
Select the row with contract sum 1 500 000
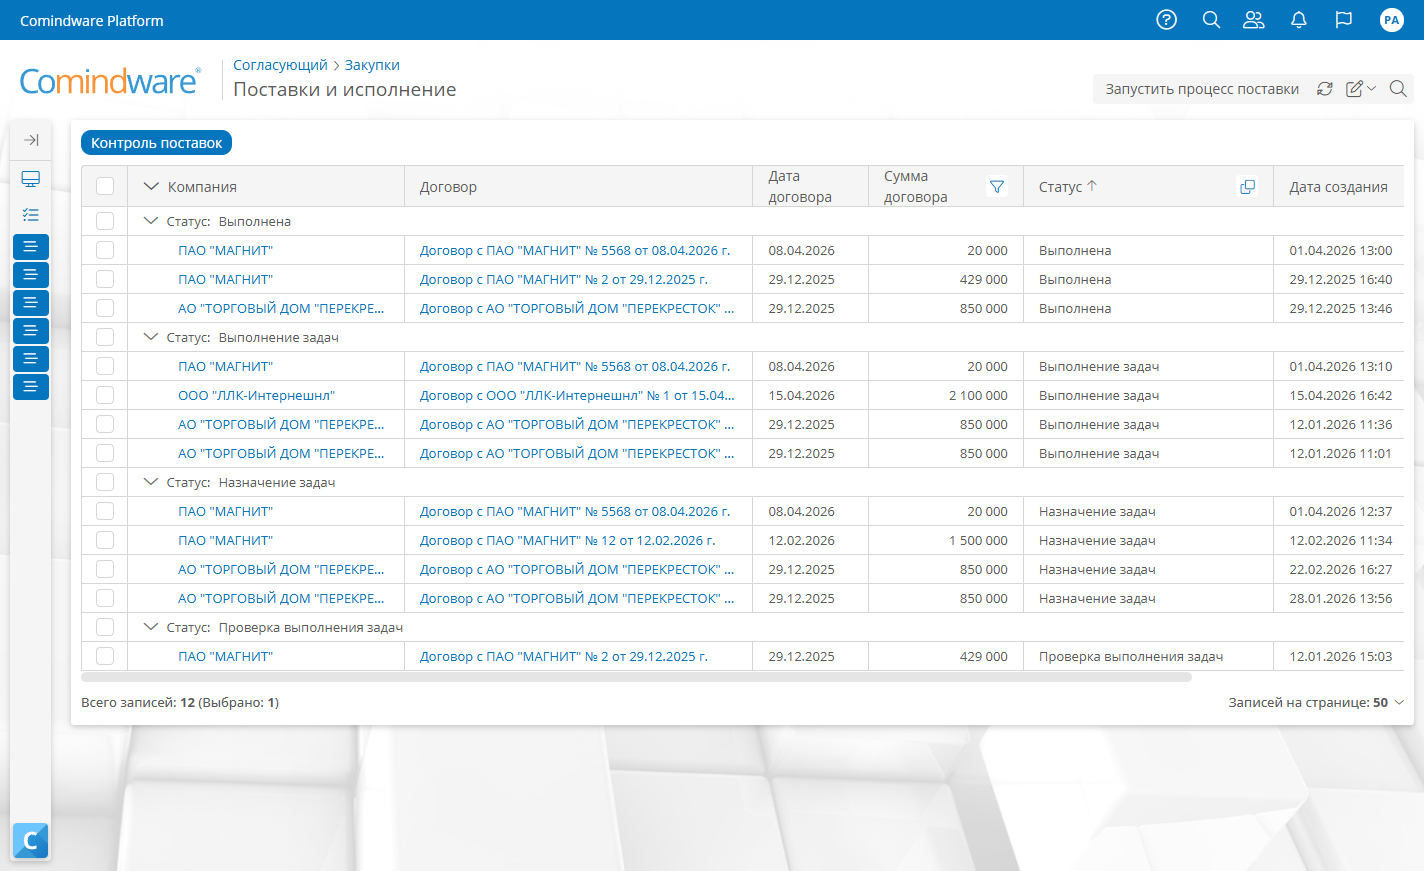tap(105, 540)
